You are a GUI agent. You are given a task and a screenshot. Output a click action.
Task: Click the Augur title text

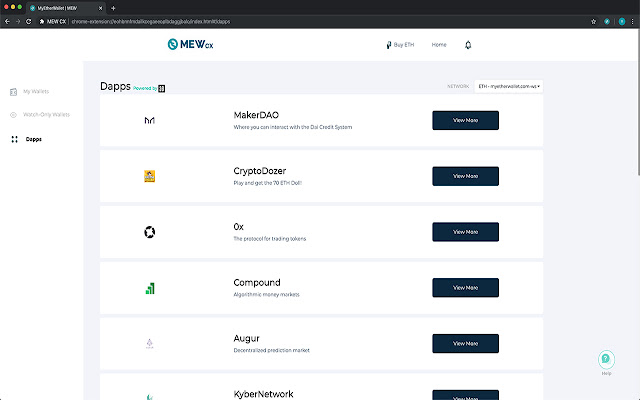click(247, 338)
